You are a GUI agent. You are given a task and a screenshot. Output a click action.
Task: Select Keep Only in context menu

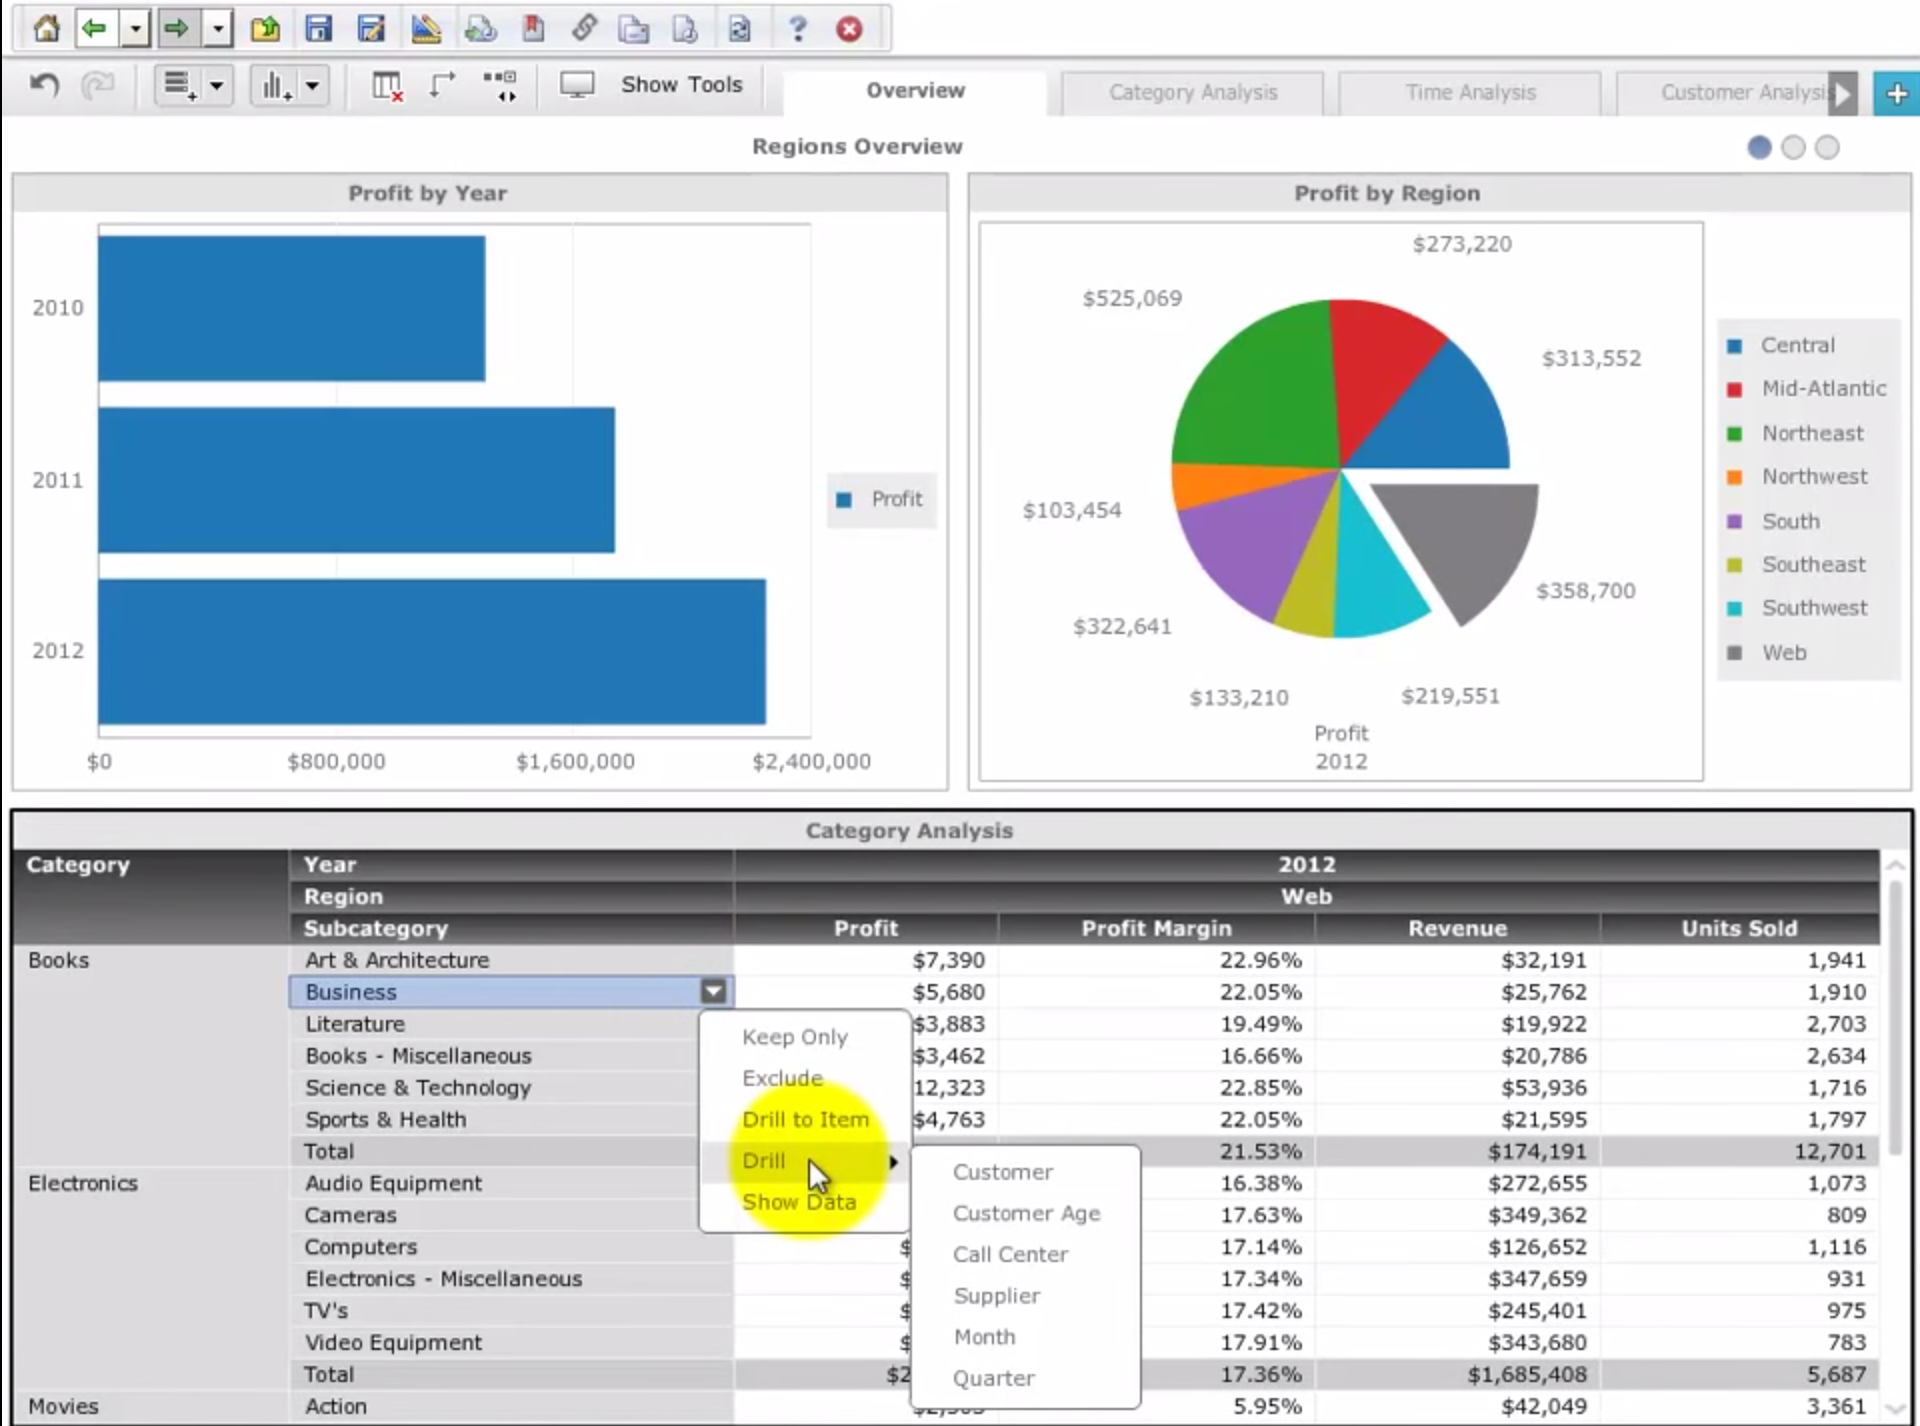tap(794, 1037)
